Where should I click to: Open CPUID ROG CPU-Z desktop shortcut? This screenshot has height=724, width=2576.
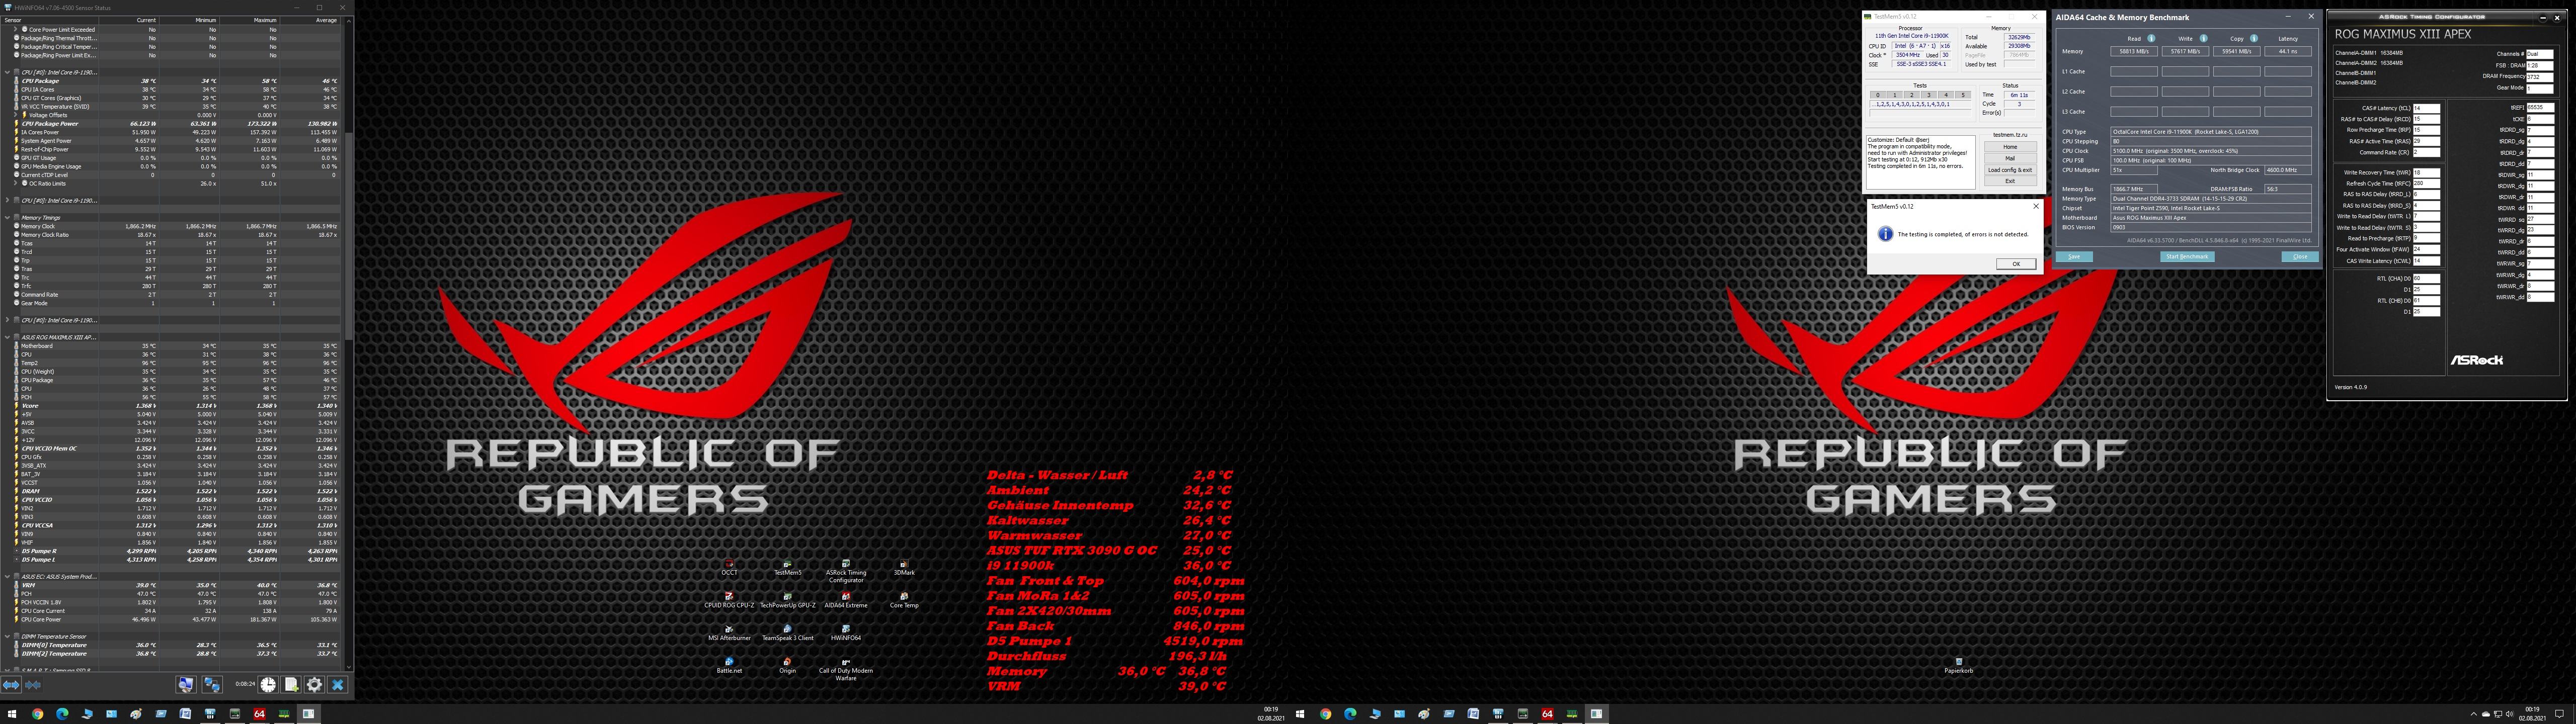click(729, 600)
